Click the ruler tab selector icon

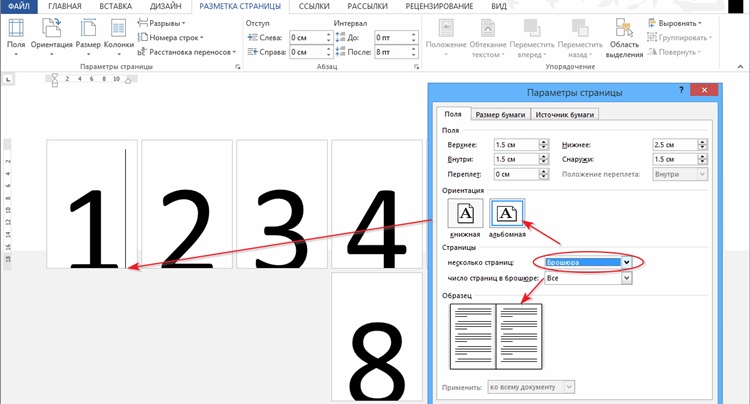click(x=8, y=79)
